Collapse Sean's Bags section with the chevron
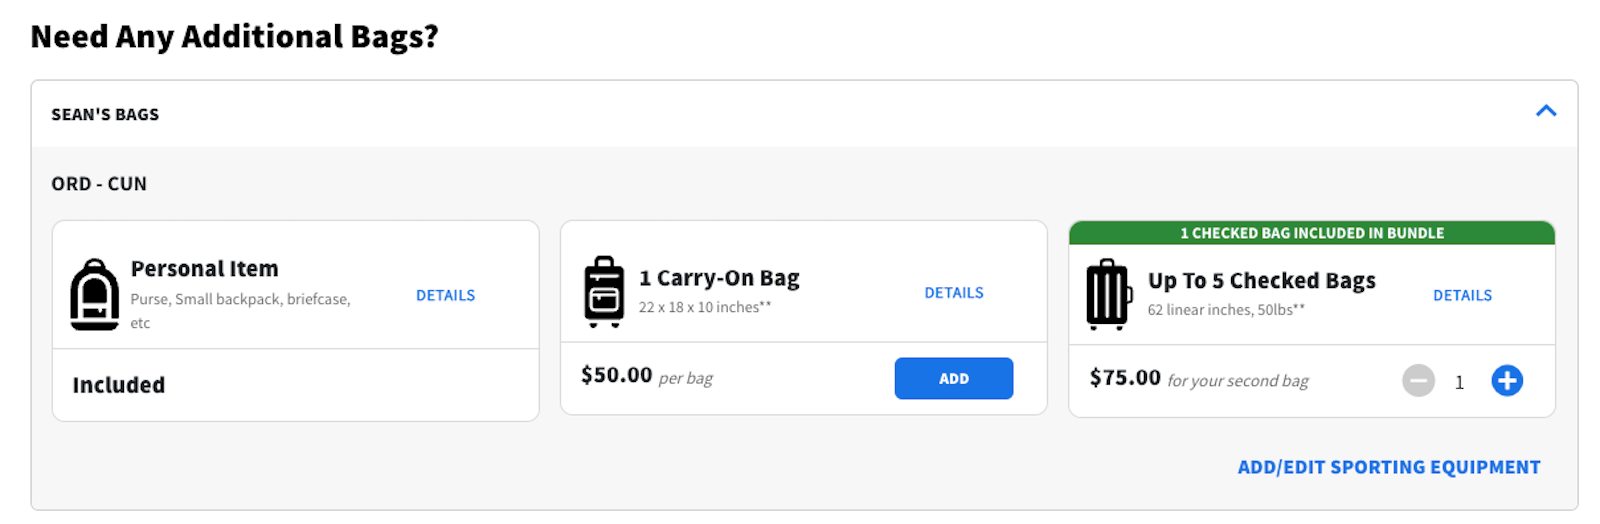This screenshot has height=524, width=1600. pos(1545,111)
